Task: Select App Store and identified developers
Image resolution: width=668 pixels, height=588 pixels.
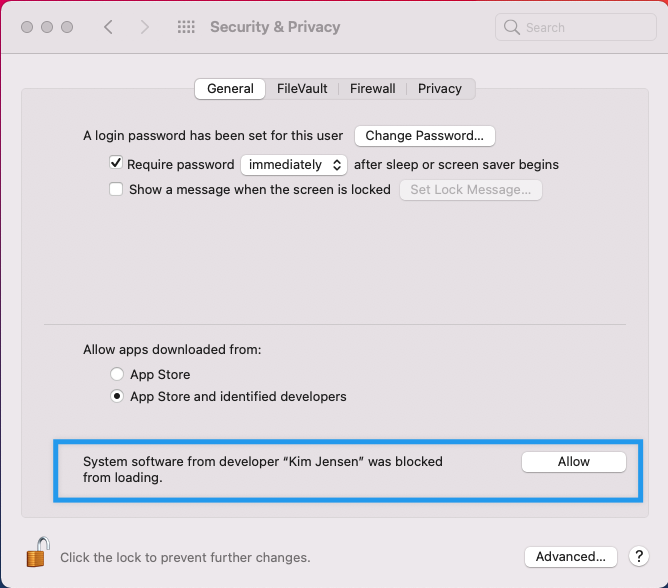Action: [117, 397]
